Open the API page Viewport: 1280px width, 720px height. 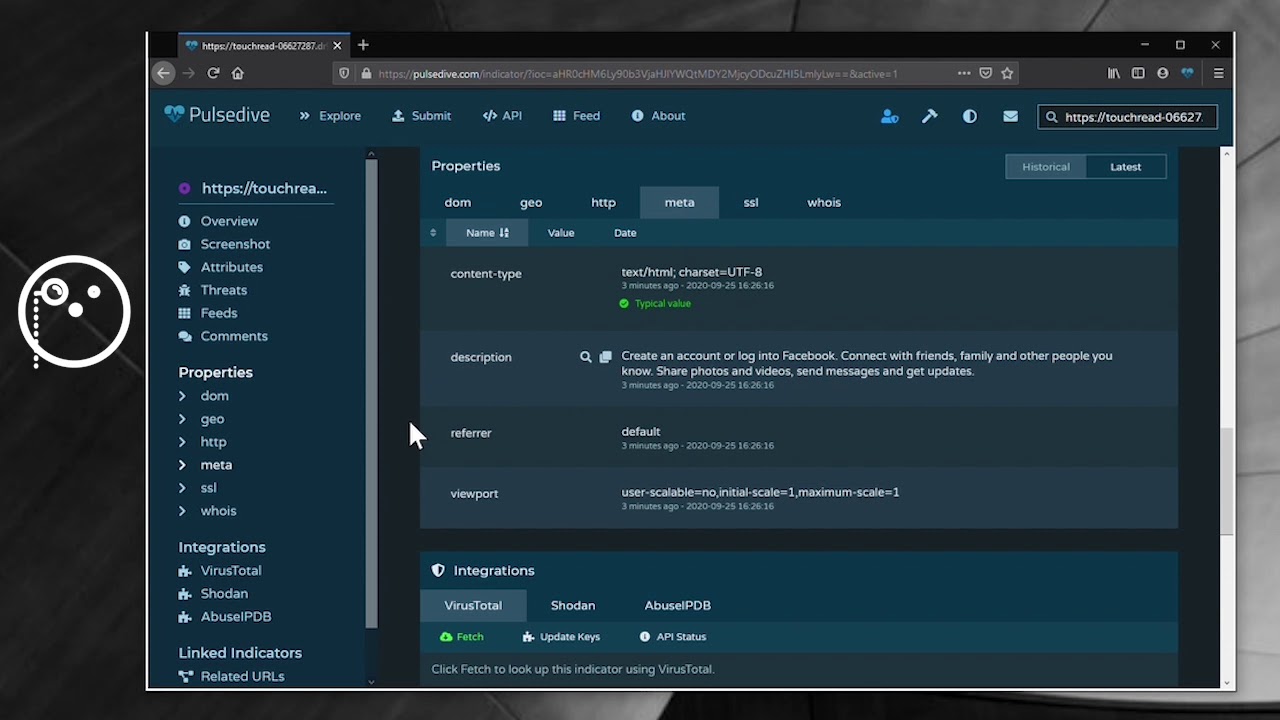point(502,116)
